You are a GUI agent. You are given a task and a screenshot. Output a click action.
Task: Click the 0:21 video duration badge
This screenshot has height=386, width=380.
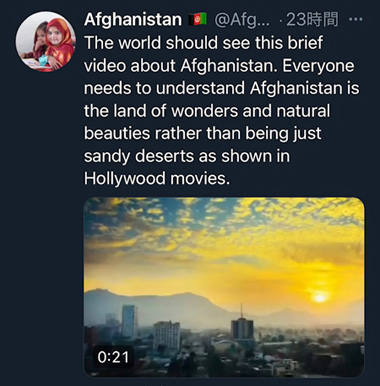coord(113,357)
